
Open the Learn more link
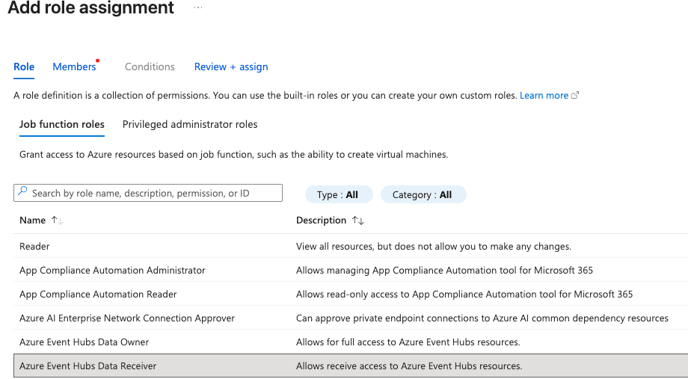click(x=544, y=95)
